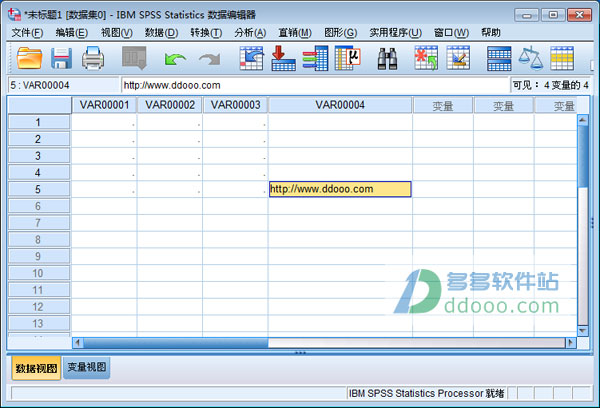Click the grey Redo arrow
This screenshot has height=408, width=600.
tap(210, 59)
